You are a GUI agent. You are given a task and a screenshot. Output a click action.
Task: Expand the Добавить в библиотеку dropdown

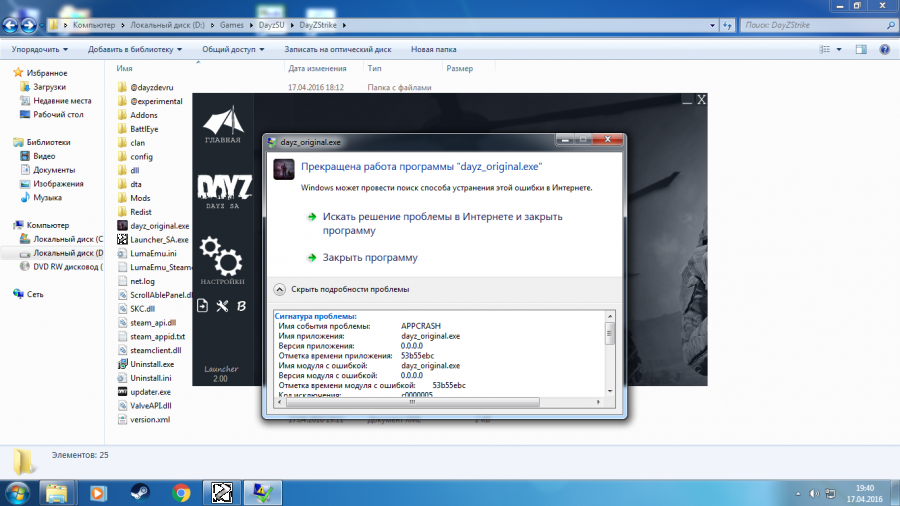coord(135,48)
